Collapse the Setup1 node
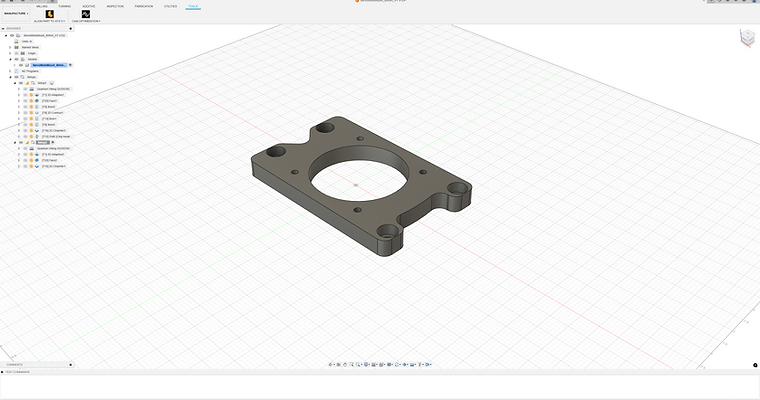This screenshot has width=760, height=400. [15, 83]
